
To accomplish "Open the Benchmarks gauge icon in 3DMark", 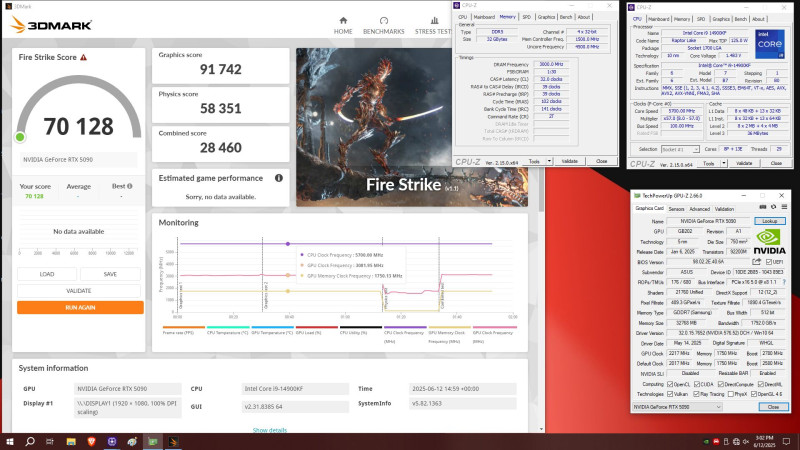I will pos(384,20).
